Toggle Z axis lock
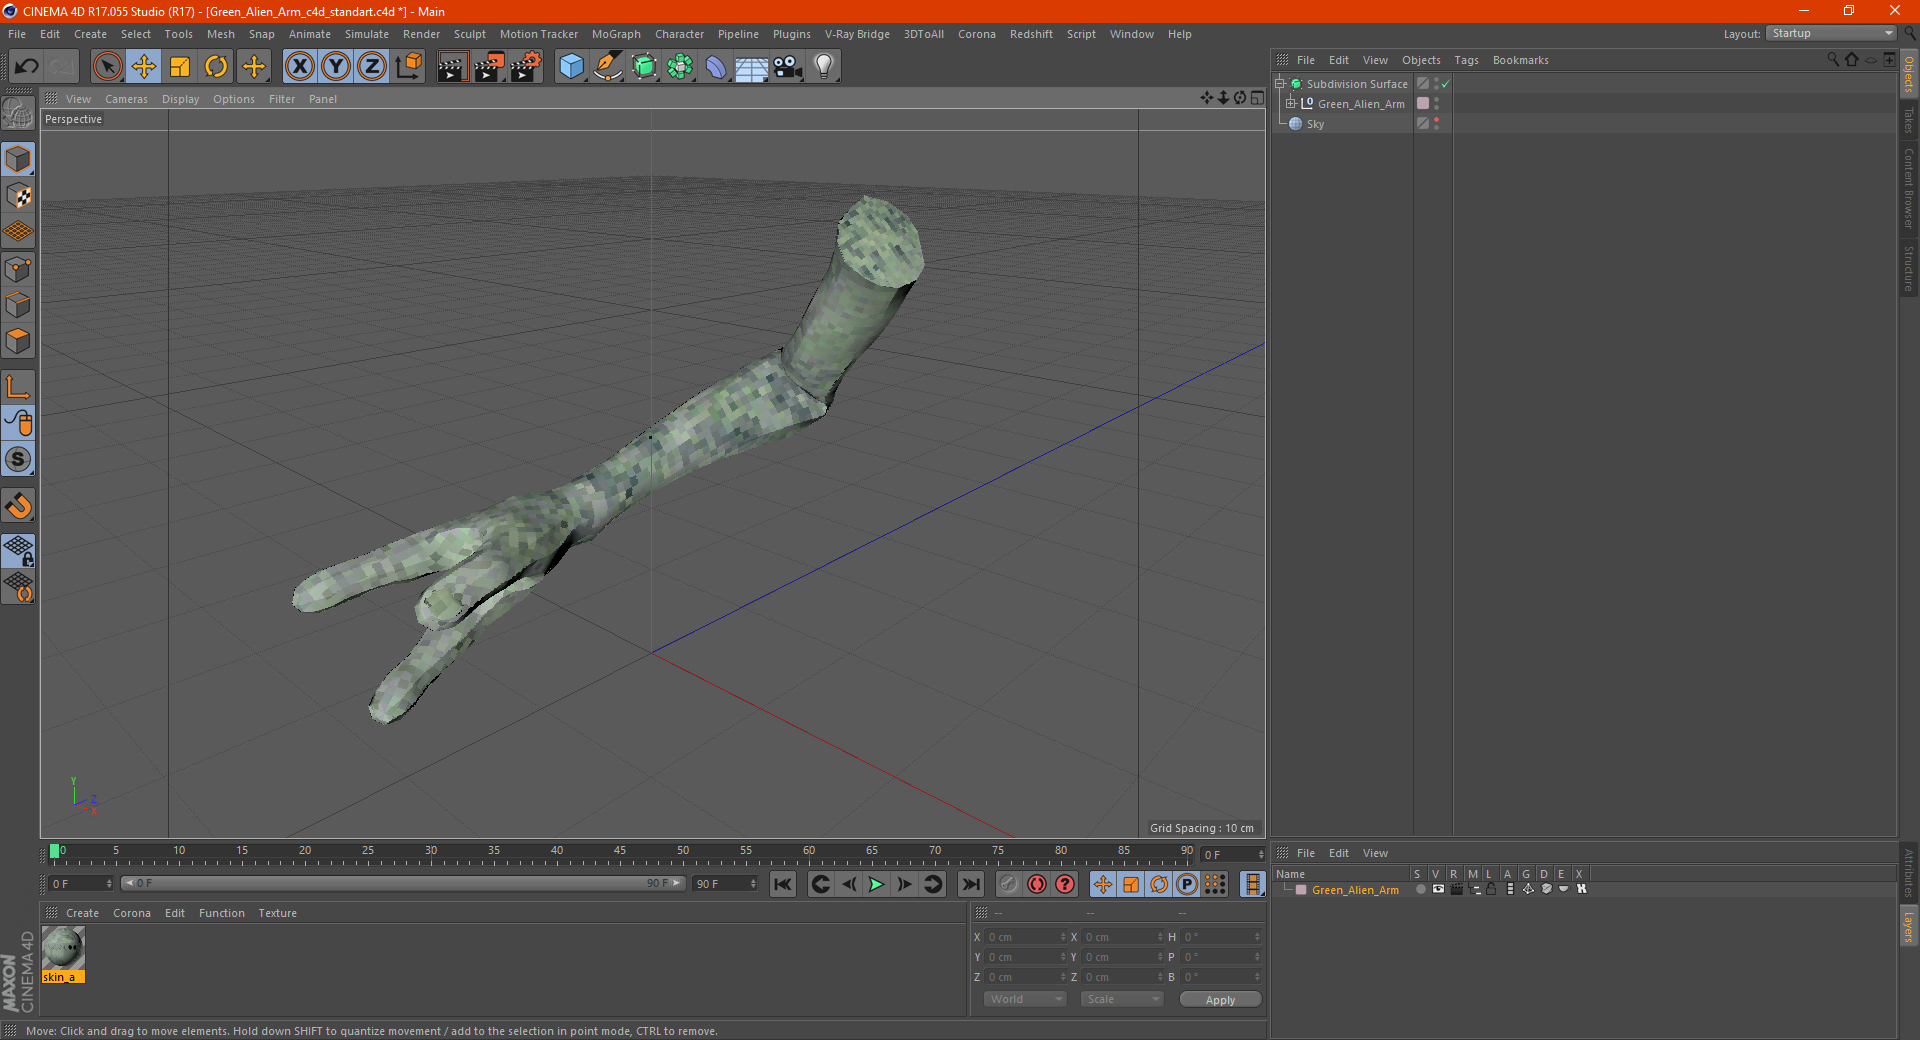 tap(372, 67)
